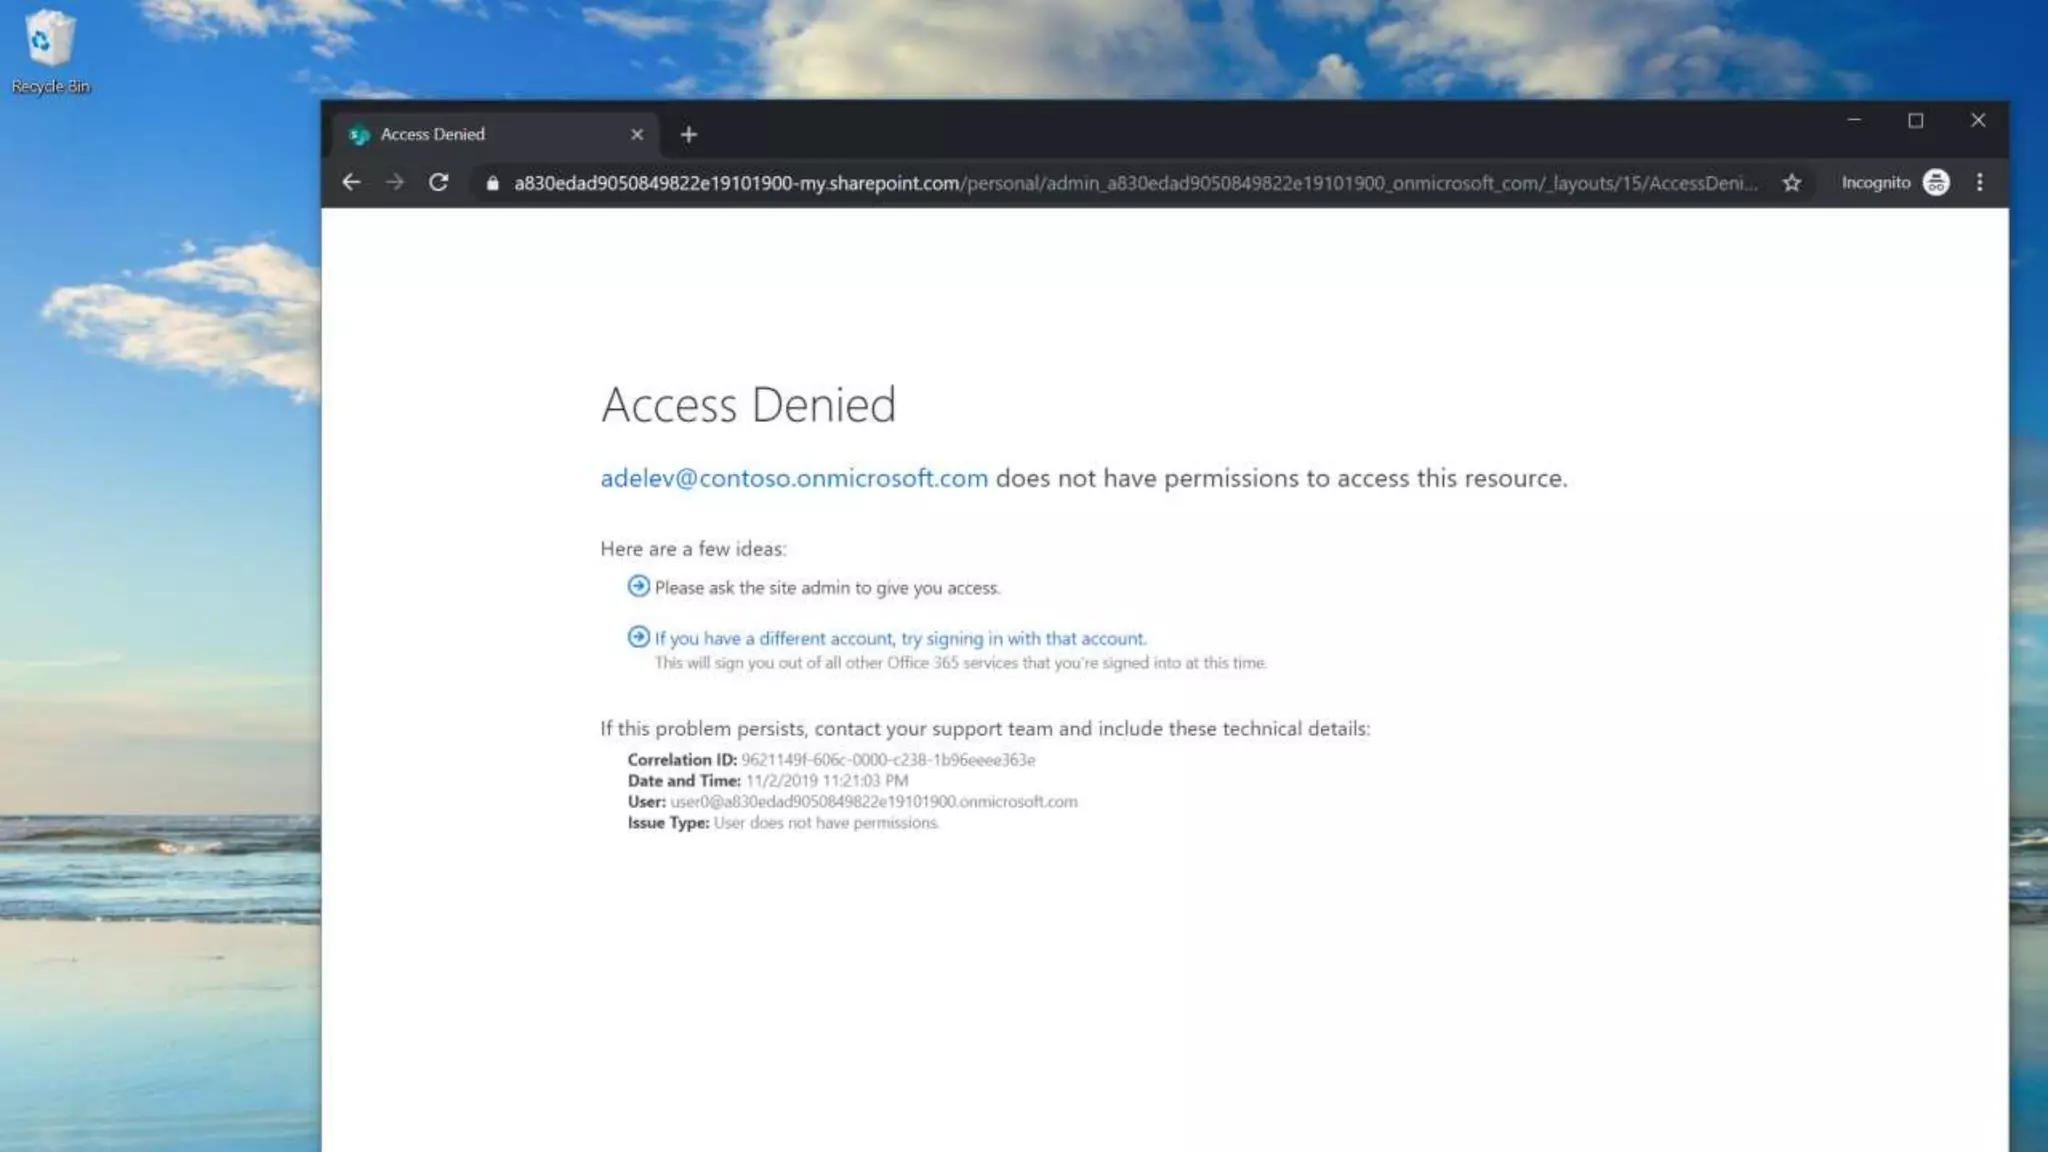
Task: Click arrow icon beside ask site admin
Action: coord(638,586)
